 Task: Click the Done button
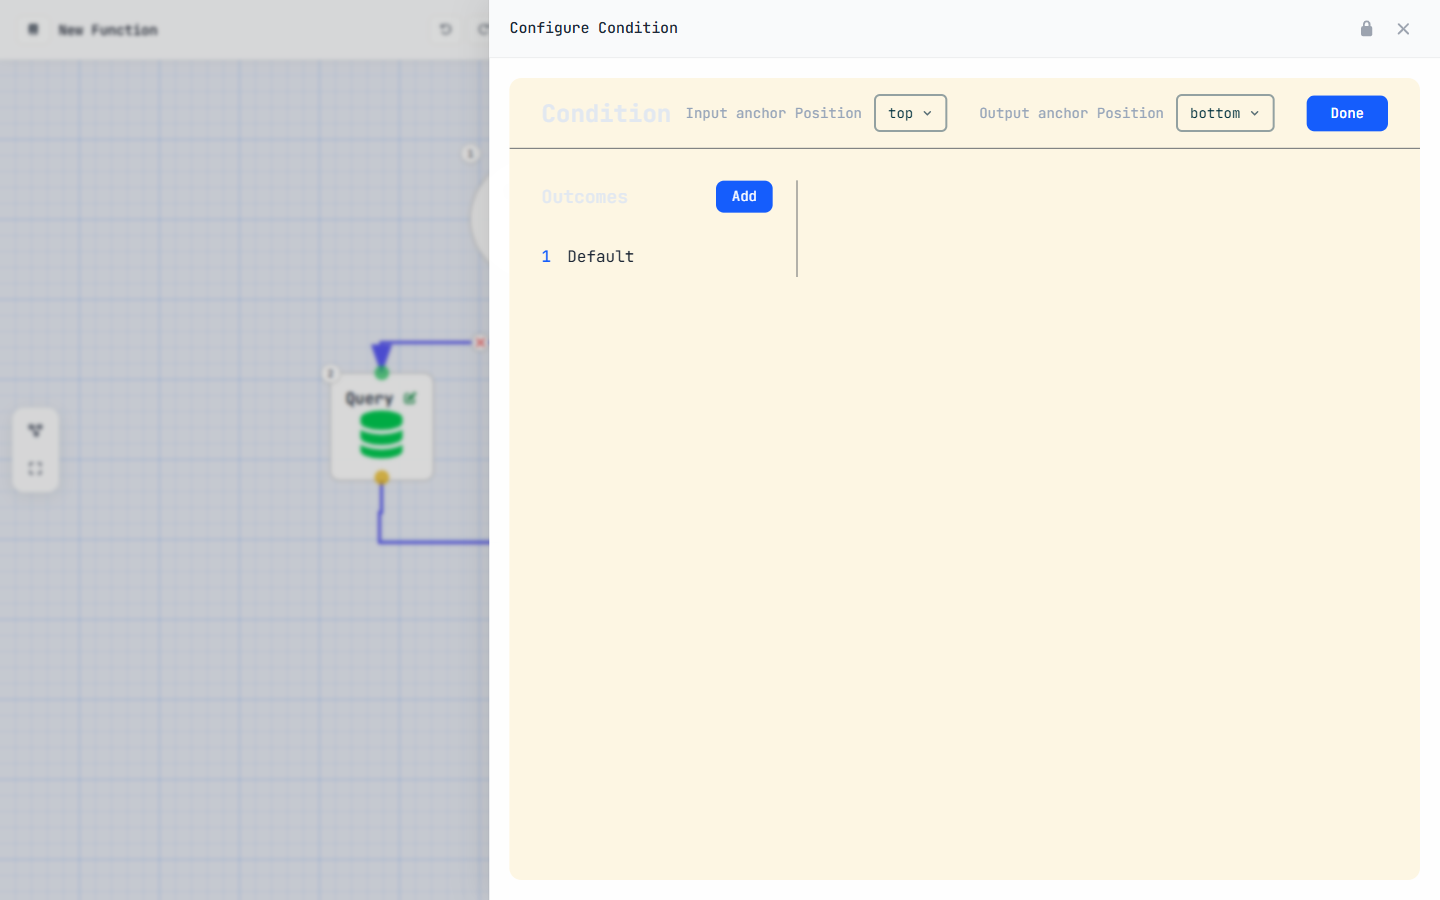[x=1347, y=113]
